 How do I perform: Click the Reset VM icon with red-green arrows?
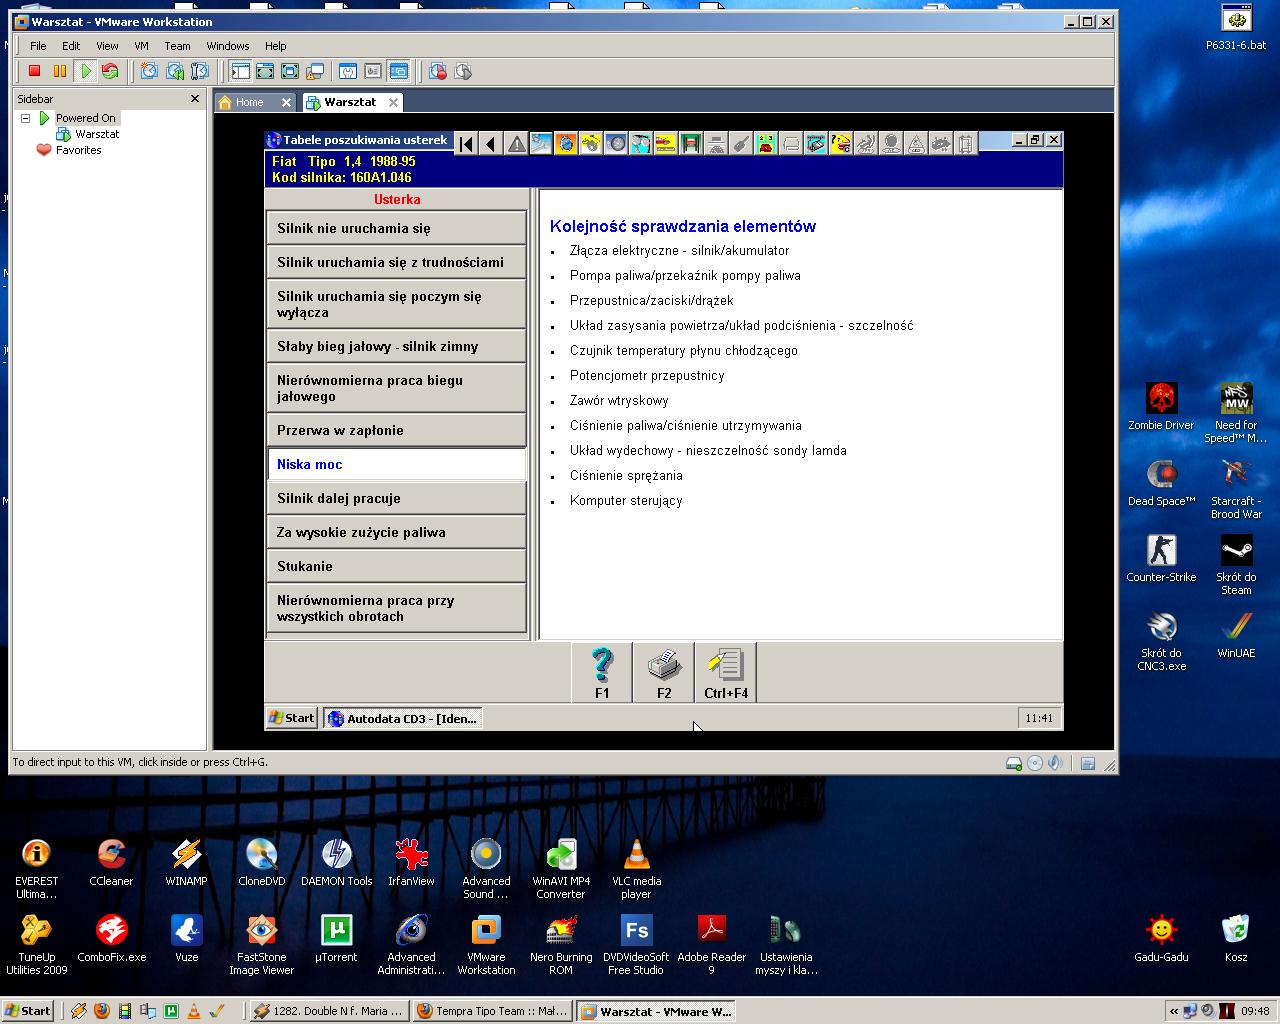110,71
